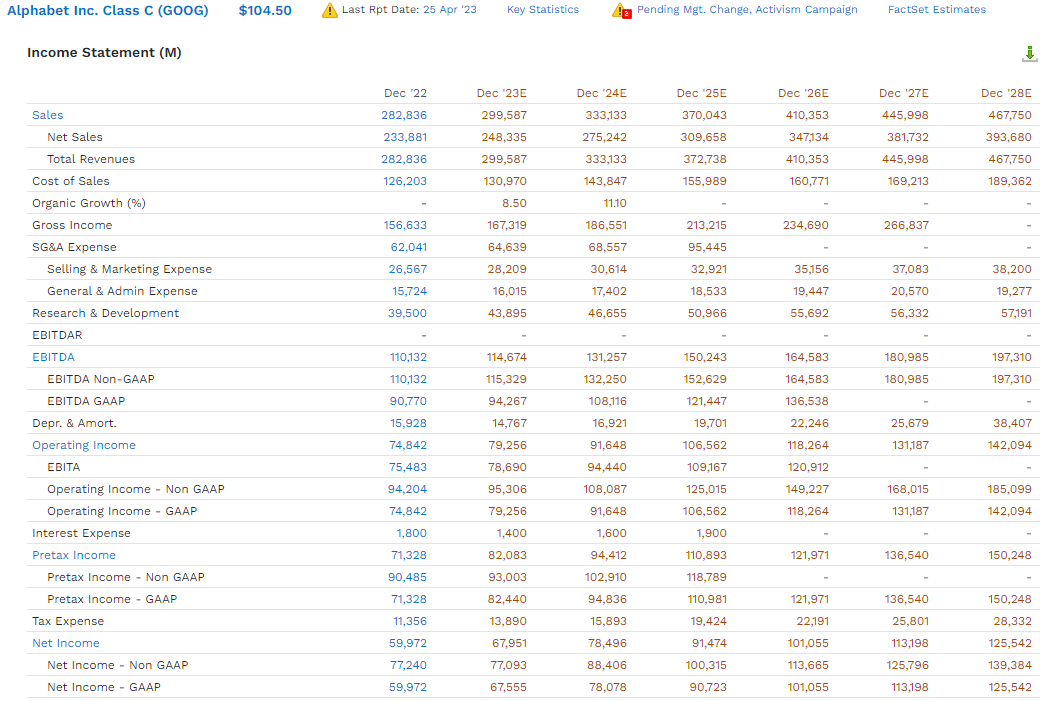Click Gross Income value 156,633
The image size is (1040, 701).
[405, 225]
